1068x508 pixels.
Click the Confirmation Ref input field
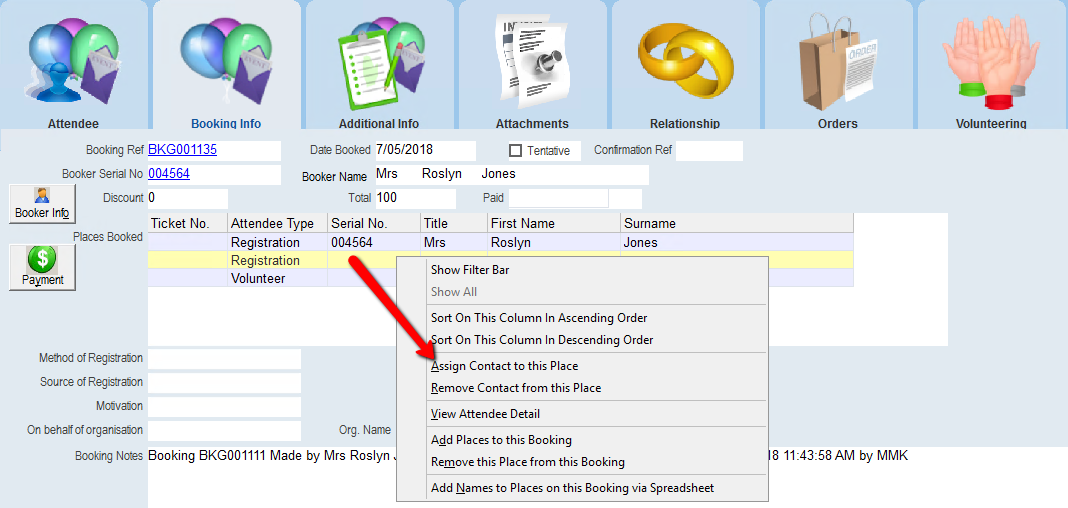pyautogui.click(x=709, y=151)
